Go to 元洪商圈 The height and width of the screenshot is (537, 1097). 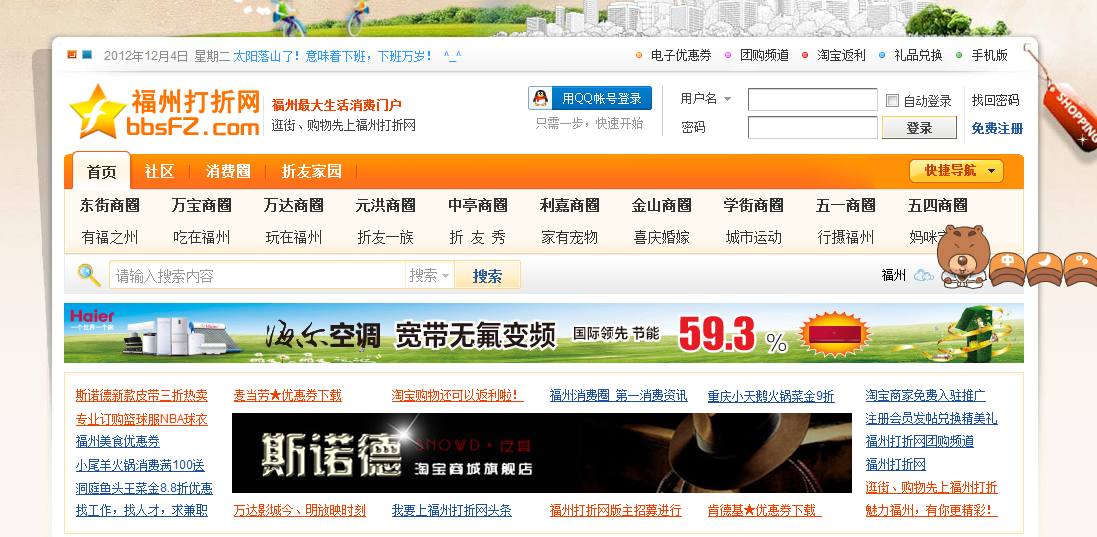pyautogui.click(x=385, y=206)
